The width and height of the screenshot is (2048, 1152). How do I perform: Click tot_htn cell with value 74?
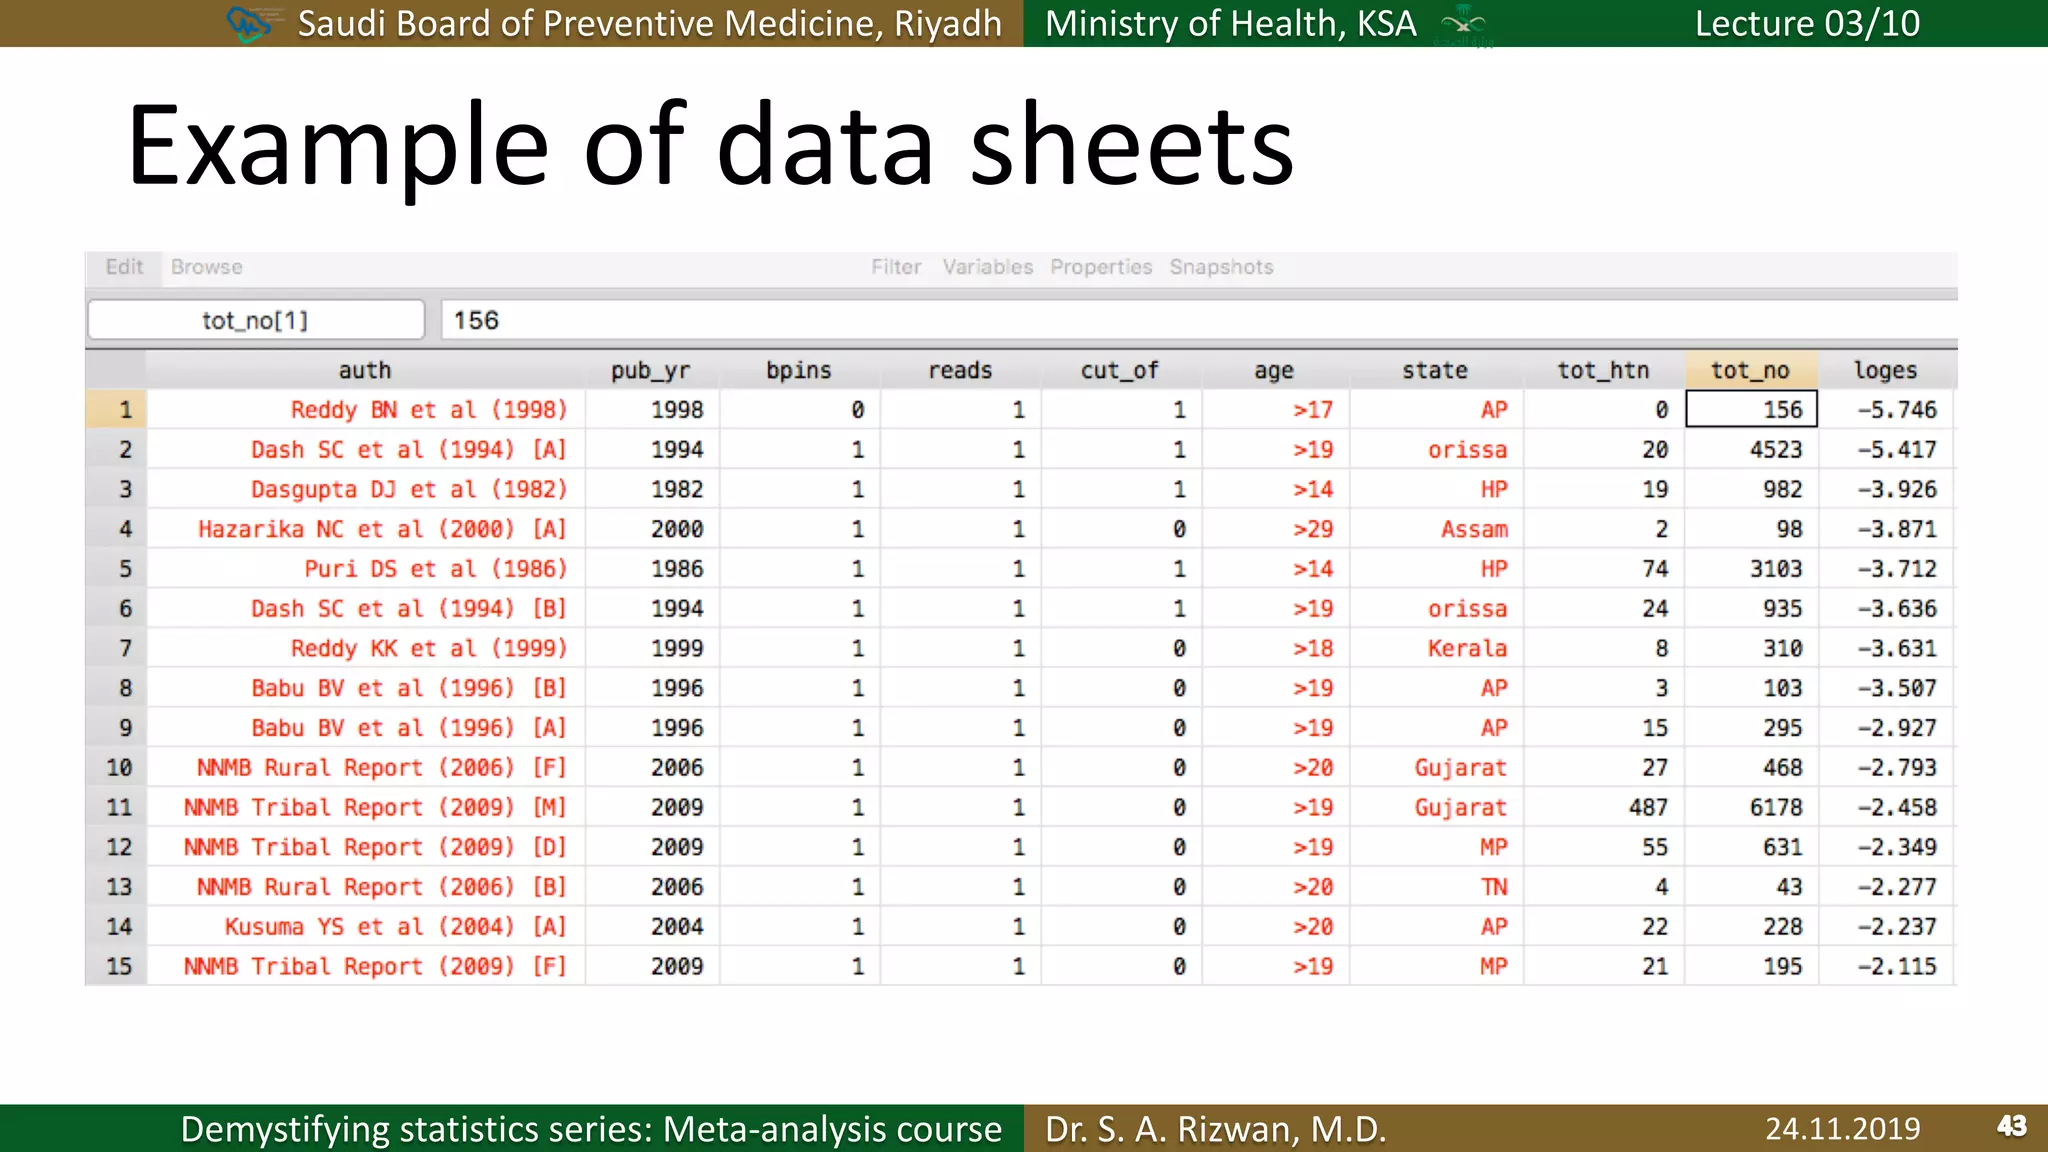click(x=1604, y=568)
